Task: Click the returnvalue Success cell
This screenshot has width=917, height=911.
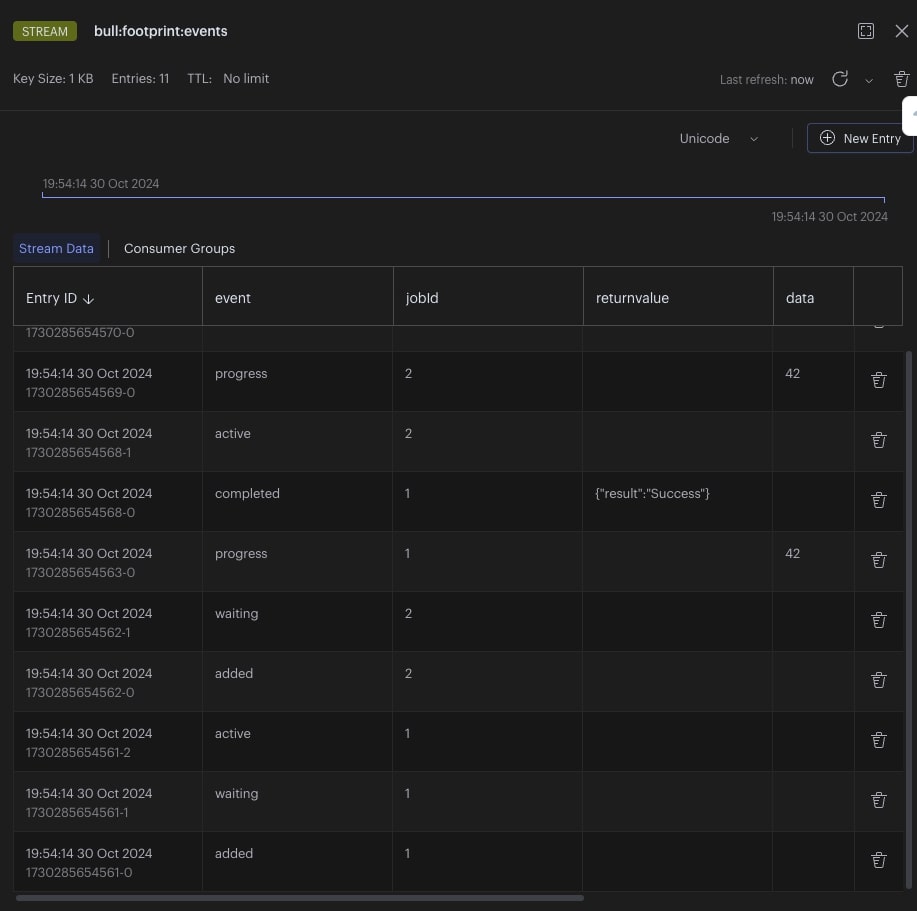Action: [x=652, y=494]
